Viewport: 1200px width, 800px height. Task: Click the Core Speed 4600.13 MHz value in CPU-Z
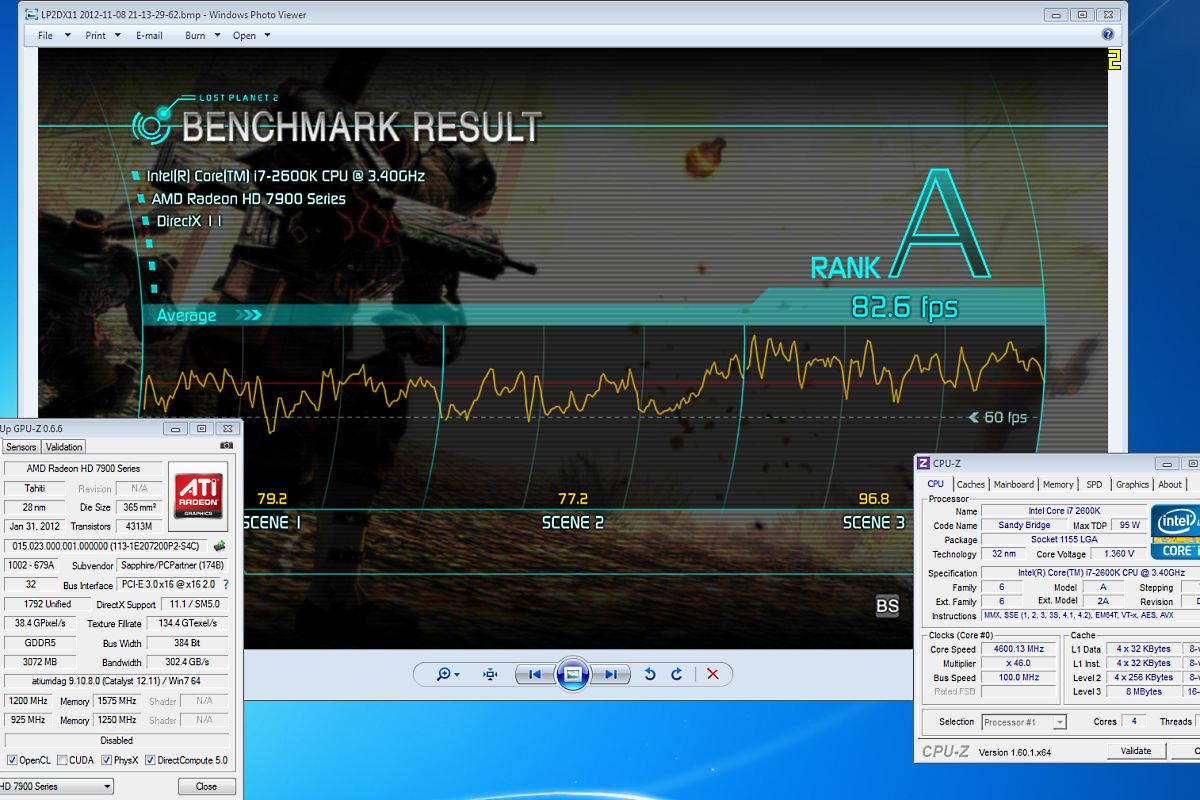1018,649
